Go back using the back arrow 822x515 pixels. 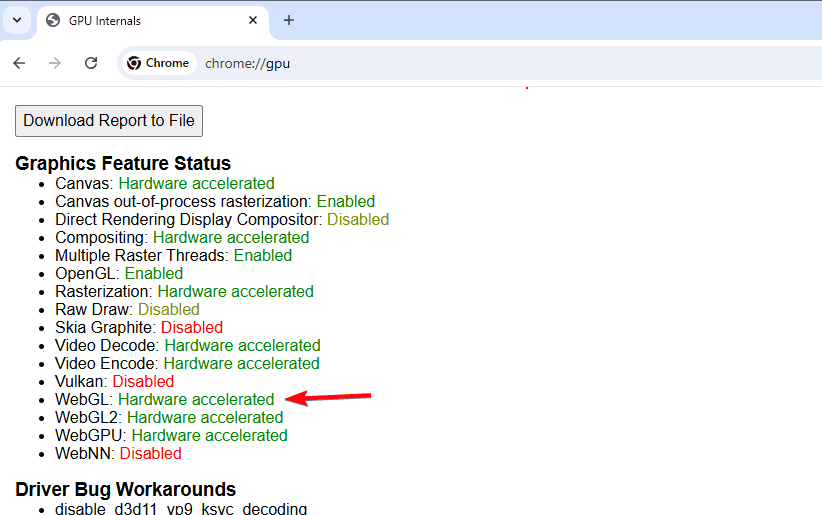click(19, 63)
